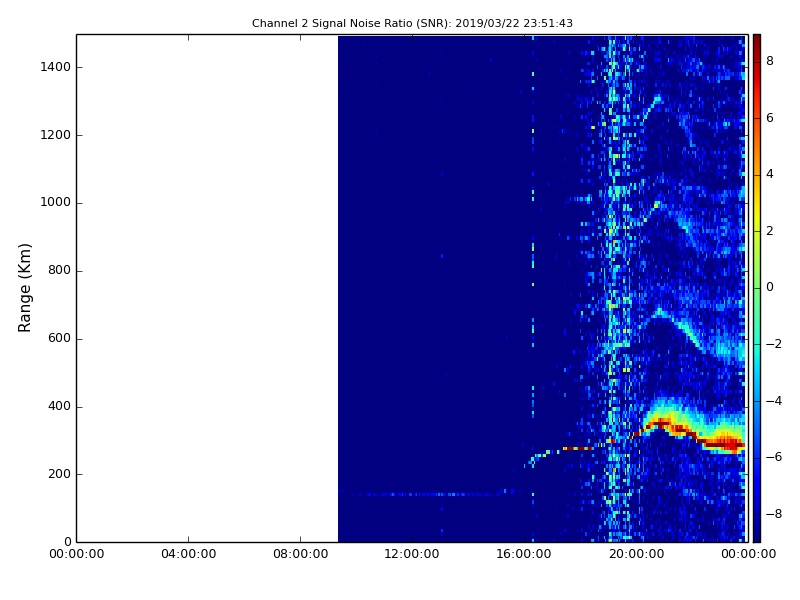800x600 pixels.
Task: Click the plot title showing Channel 2 SNR
Action: (412, 23)
